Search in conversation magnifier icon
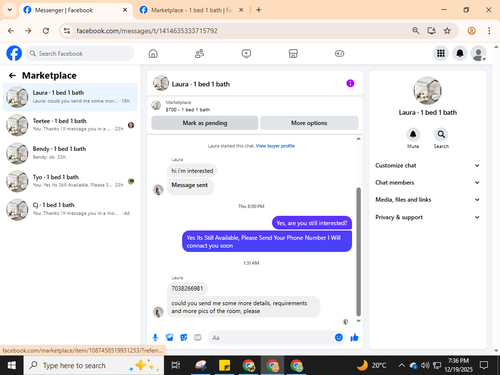Screen dimensions: 500x375 (x=441, y=134)
